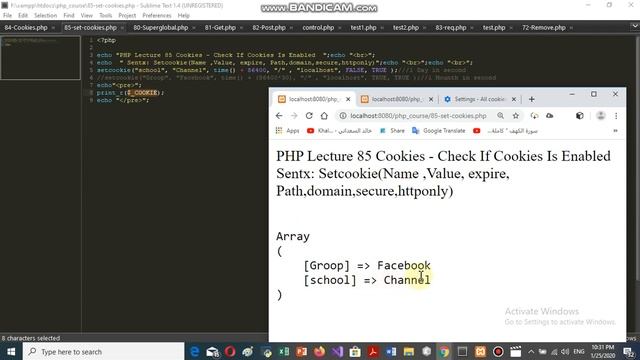640x360 pixels.
Task: Launch Microsoft Edge from taskbar
Action: (x=195, y=351)
